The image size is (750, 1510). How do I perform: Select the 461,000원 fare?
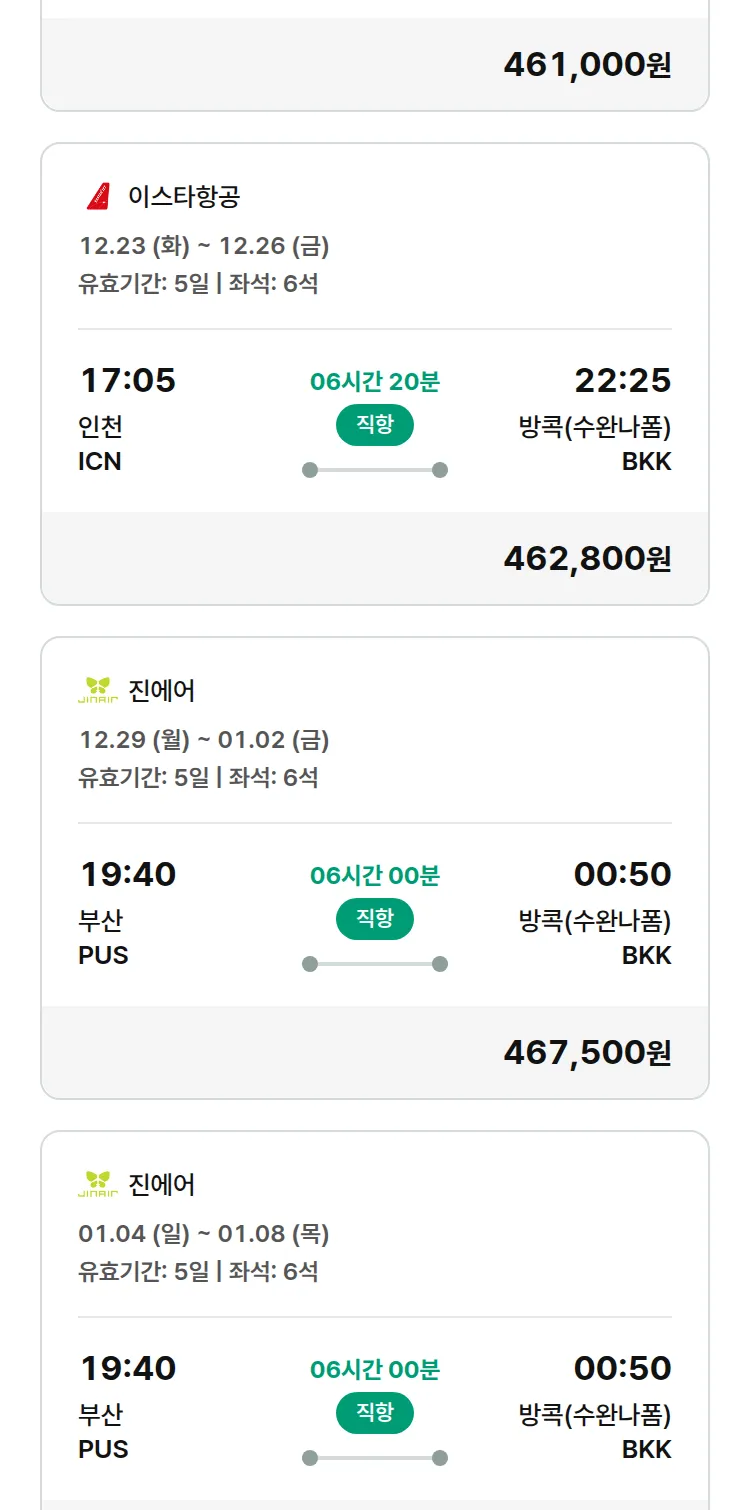[587, 65]
